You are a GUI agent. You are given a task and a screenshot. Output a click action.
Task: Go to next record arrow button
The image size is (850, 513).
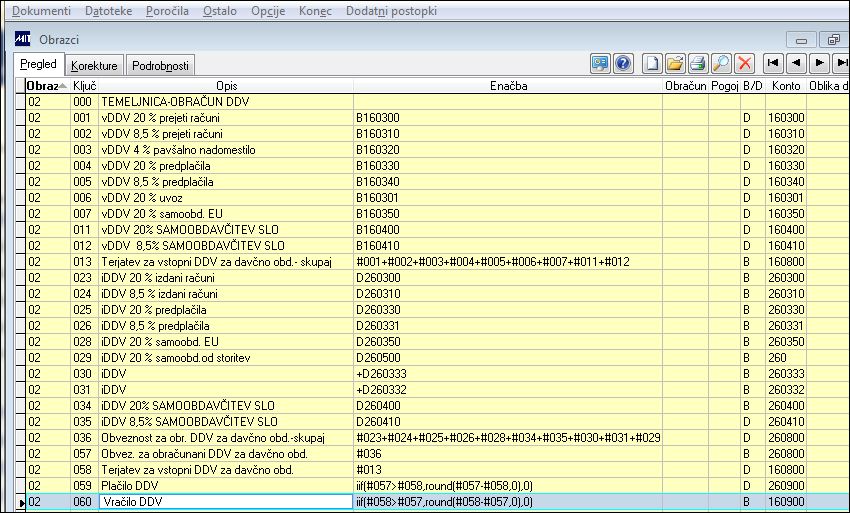[819, 63]
